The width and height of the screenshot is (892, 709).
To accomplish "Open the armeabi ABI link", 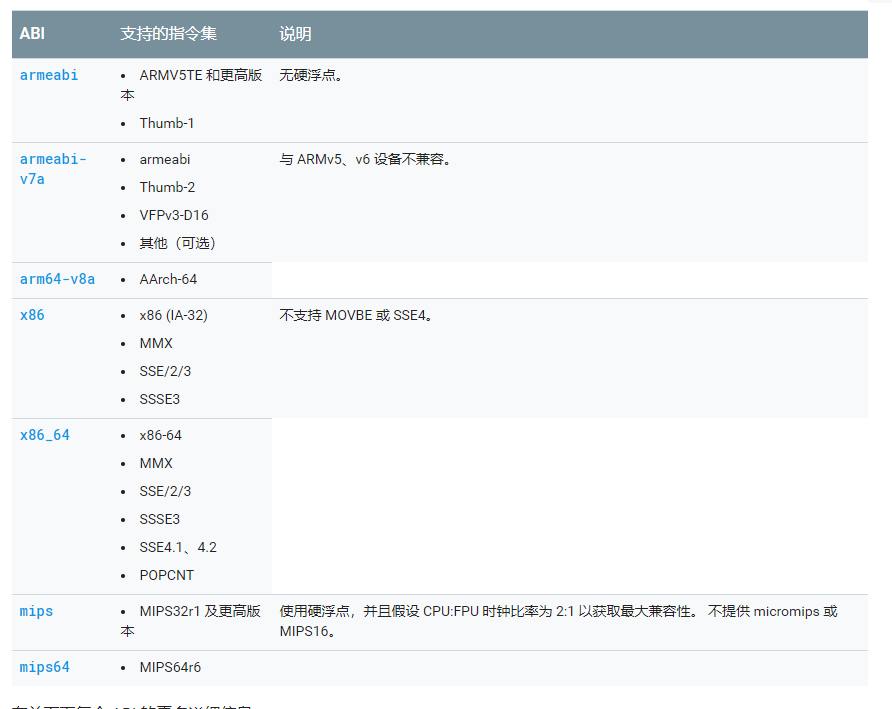I will (x=49, y=75).
